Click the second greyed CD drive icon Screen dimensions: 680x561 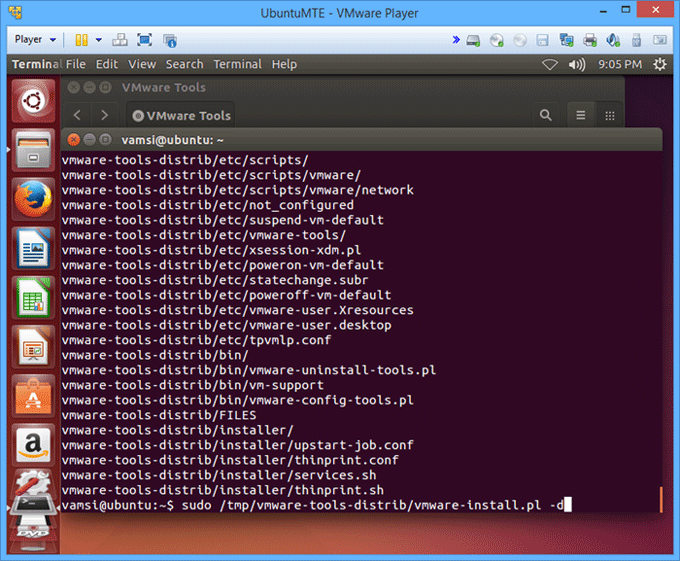click(x=520, y=40)
